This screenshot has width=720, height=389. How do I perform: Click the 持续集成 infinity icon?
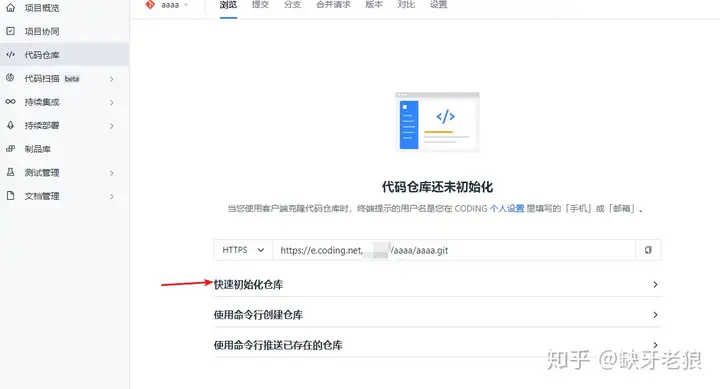click(11, 101)
